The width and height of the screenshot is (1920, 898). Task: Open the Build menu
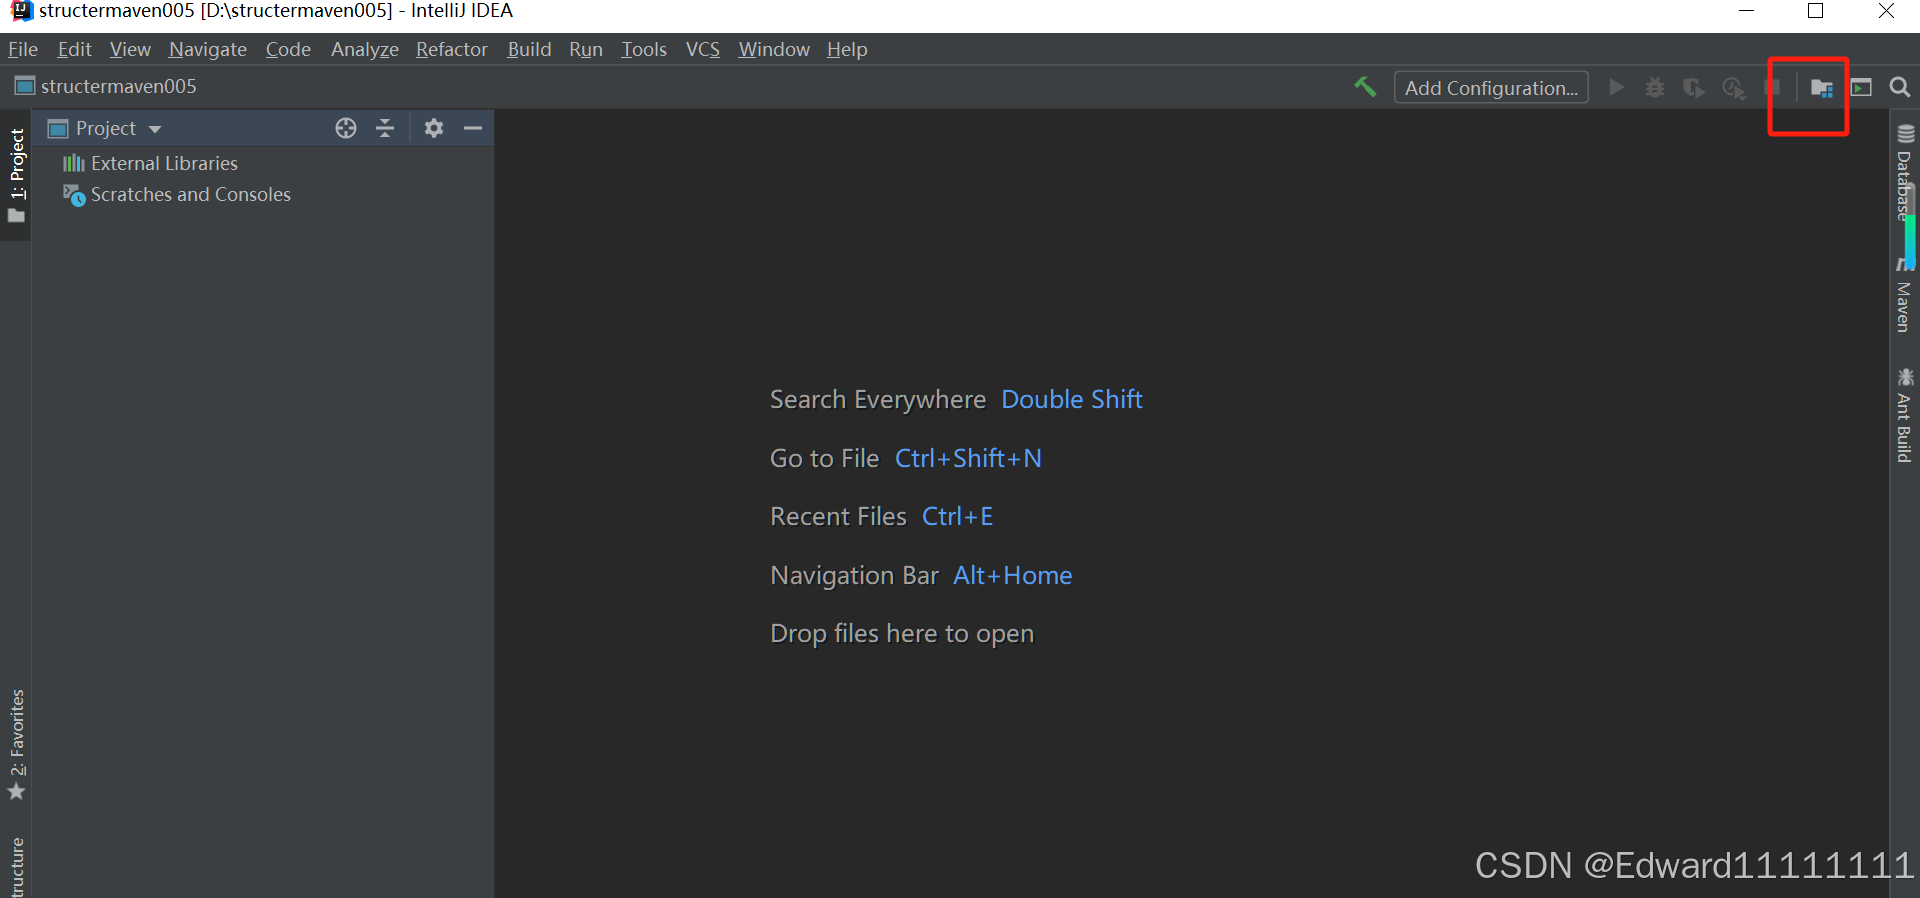(529, 49)
